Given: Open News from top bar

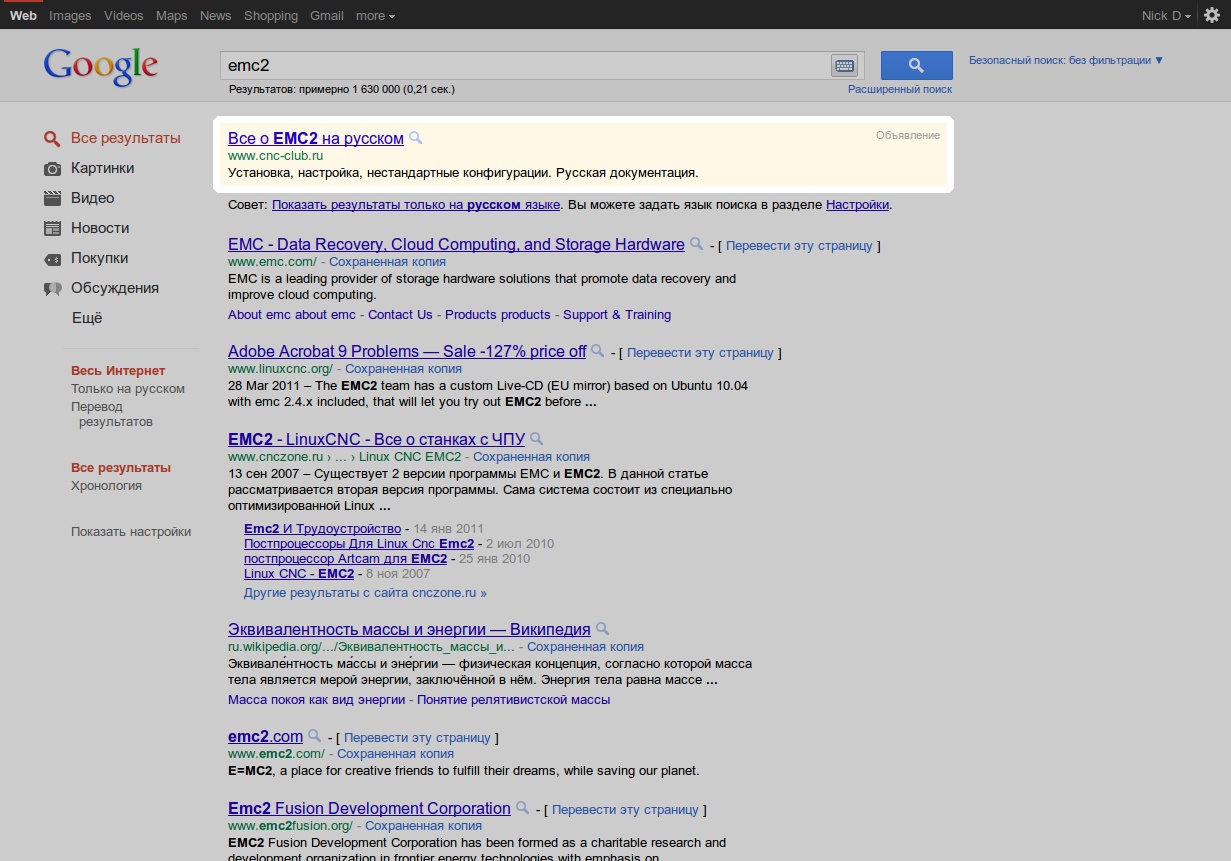Looking at the screenshot, I should [x=215, y=15].
